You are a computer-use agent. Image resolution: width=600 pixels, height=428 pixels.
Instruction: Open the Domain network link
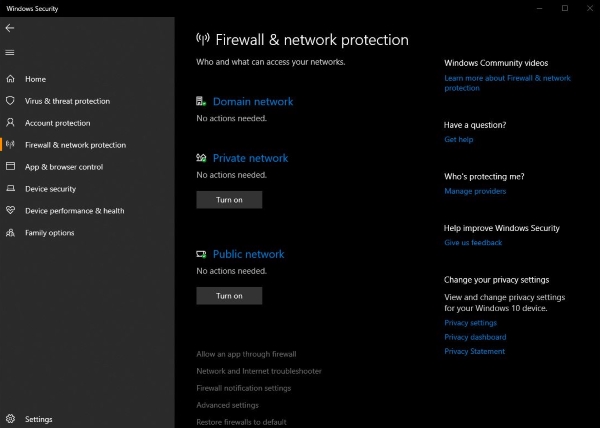tap(253, 101)
